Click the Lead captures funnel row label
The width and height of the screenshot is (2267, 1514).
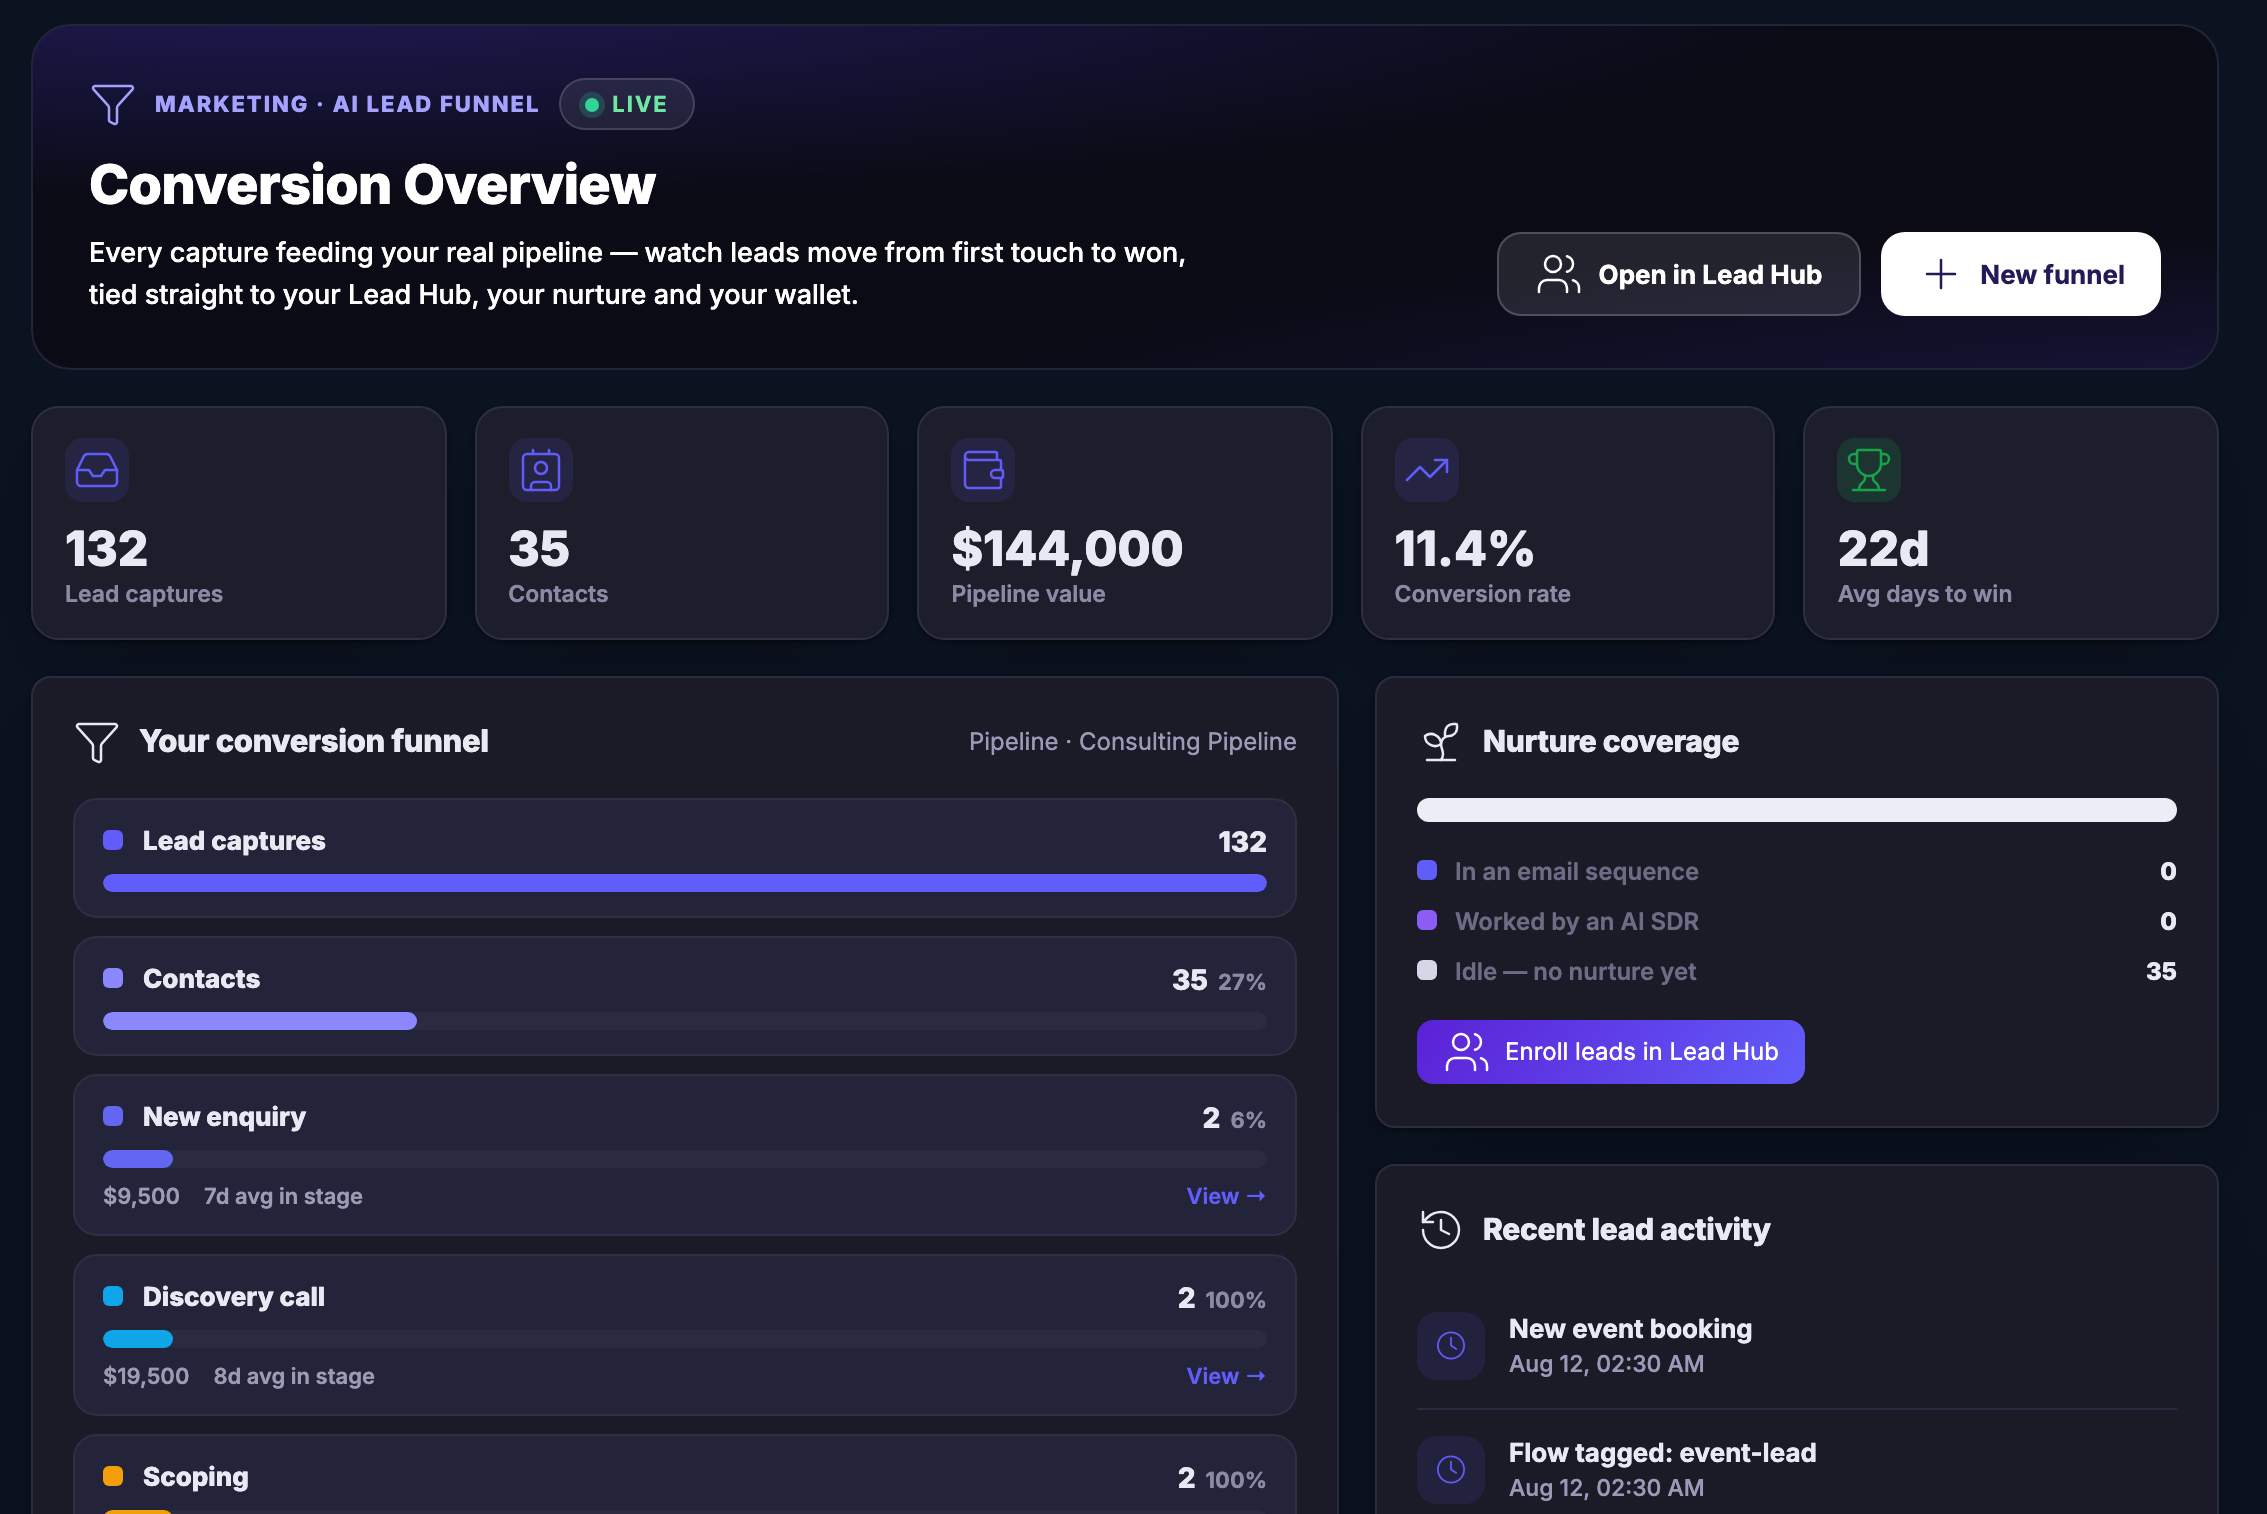pyautogui.click(x=234, y=841)
